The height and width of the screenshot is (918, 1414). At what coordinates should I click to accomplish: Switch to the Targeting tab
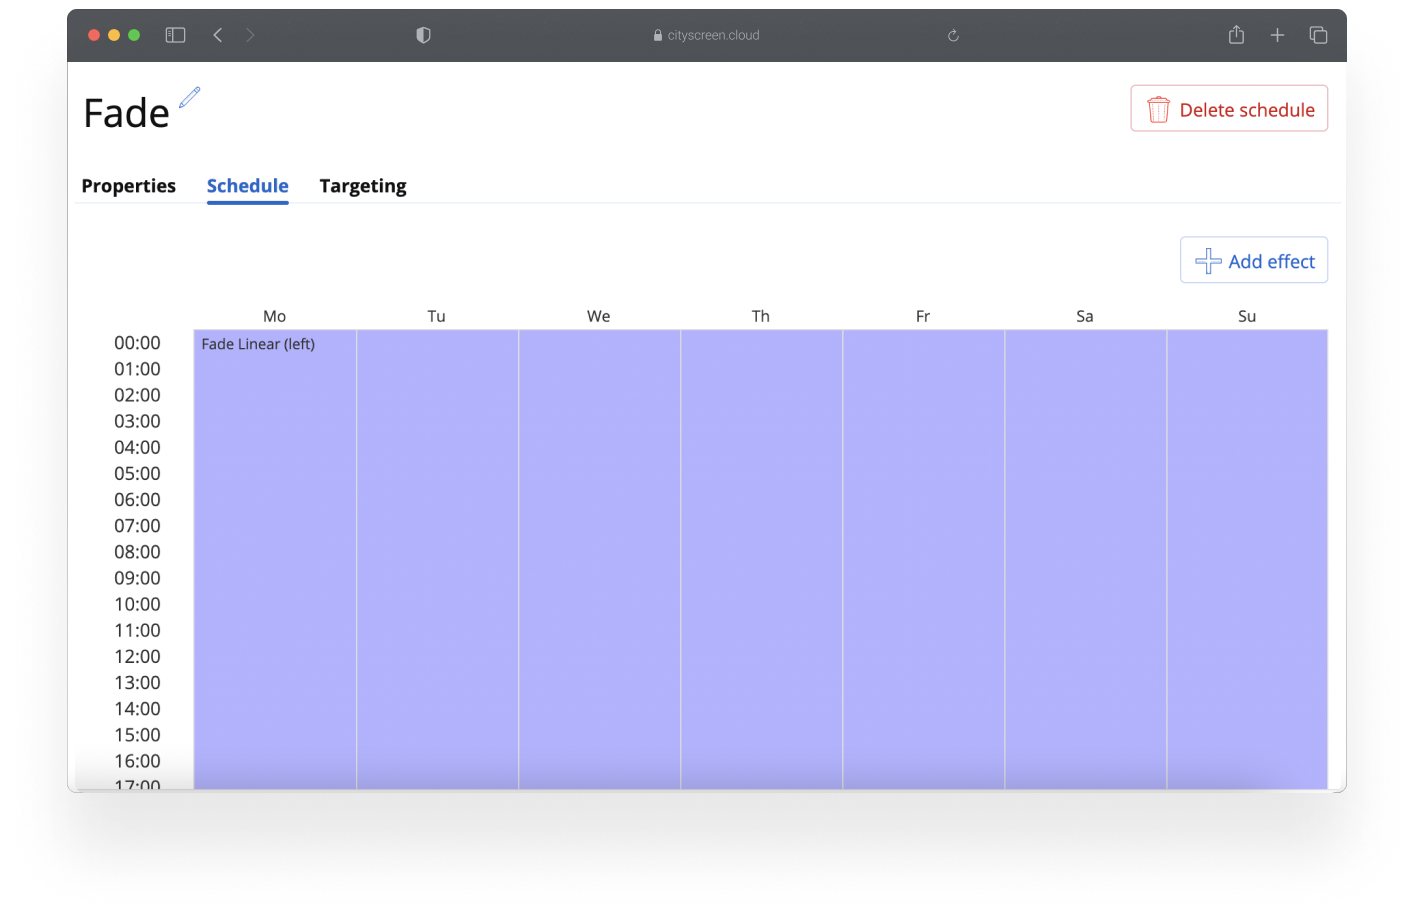pyautogui.click(x=363, y=186)
